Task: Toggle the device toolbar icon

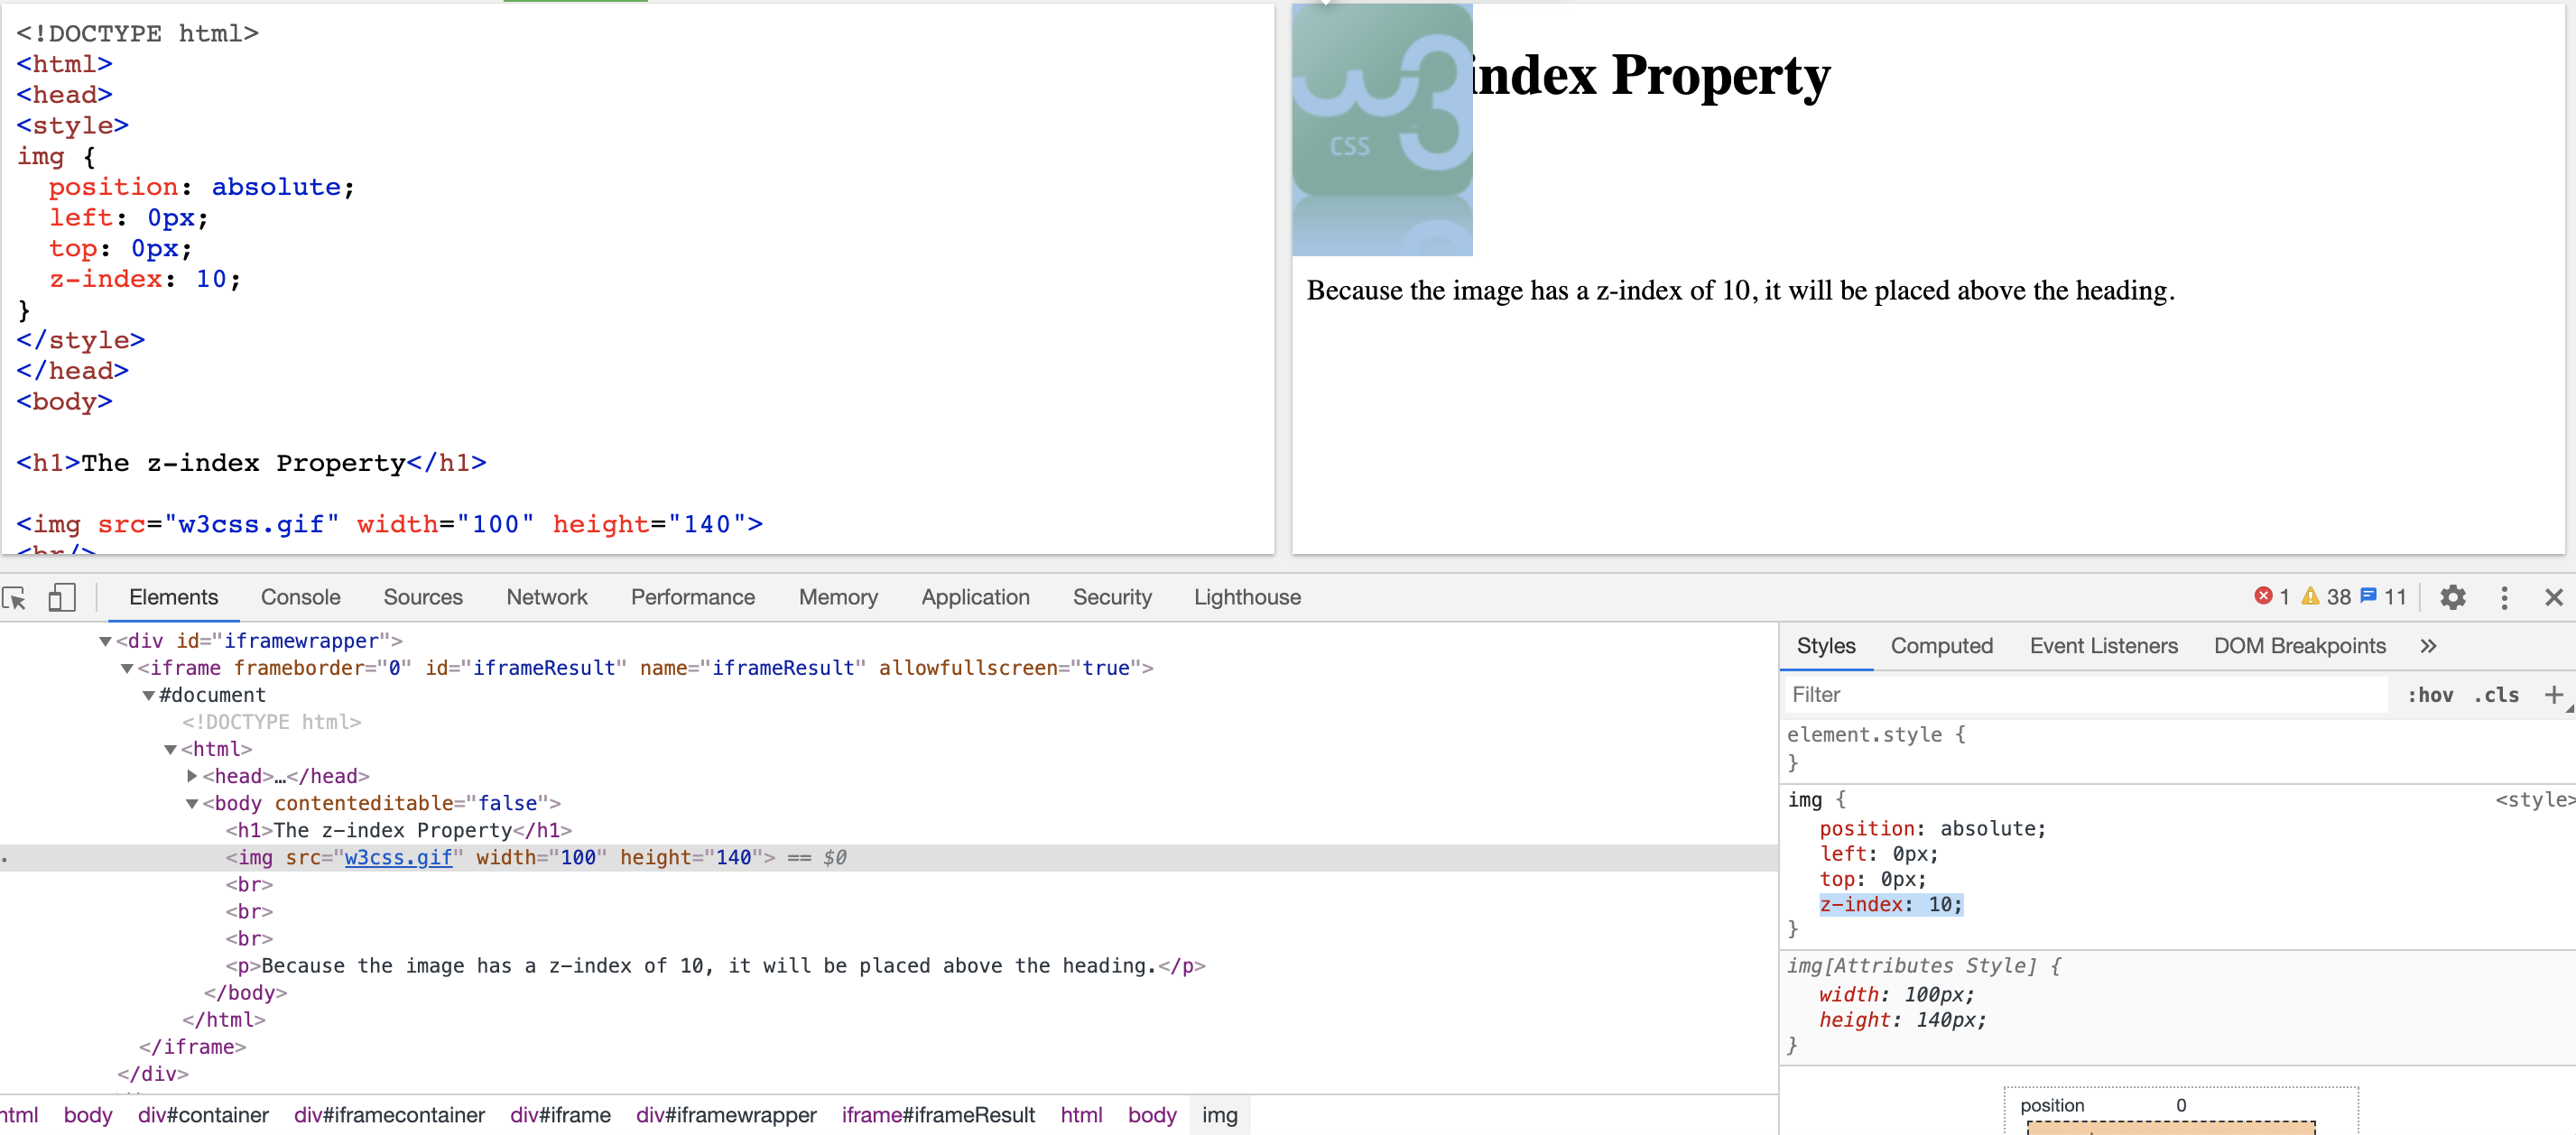Action: click(x=62, y=598)
